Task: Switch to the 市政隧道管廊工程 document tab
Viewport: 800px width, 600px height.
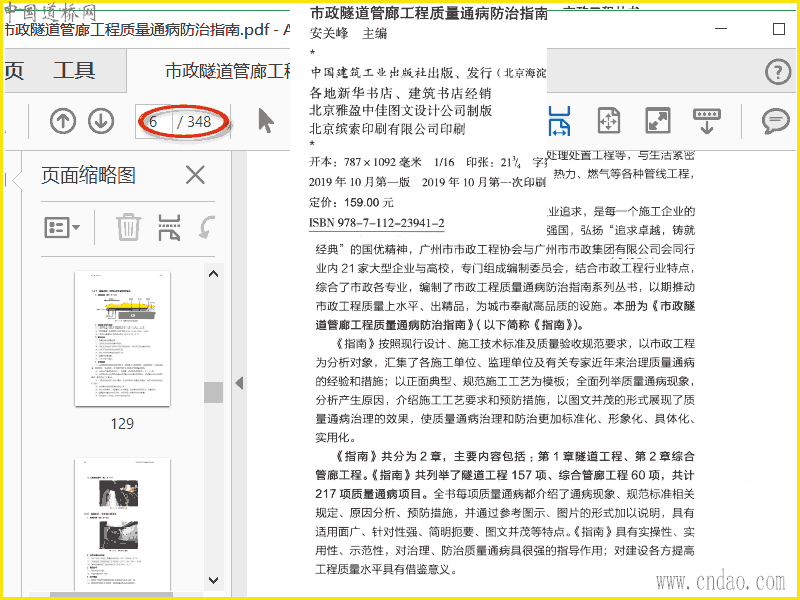Action: [228, 70]
